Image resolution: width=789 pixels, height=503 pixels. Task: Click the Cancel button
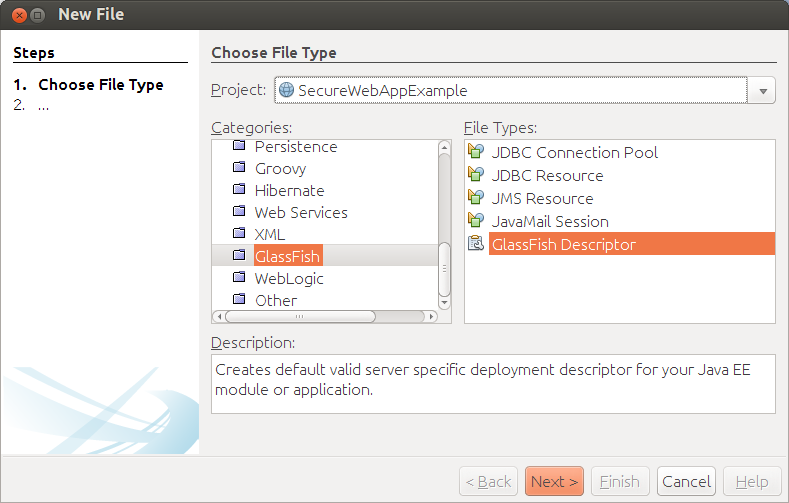[x=686, y=481]
